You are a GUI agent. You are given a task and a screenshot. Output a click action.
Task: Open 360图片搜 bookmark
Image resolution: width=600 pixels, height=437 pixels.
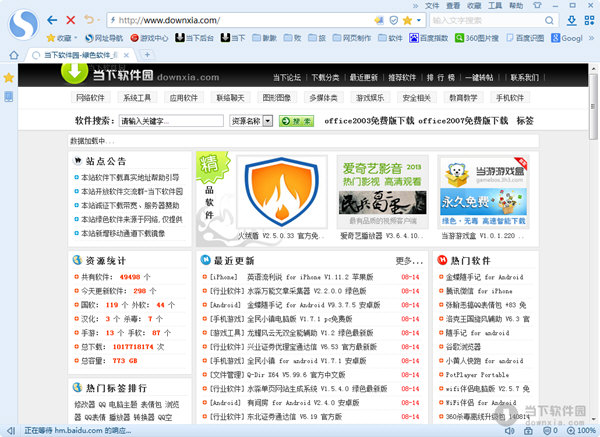point(477,38)
